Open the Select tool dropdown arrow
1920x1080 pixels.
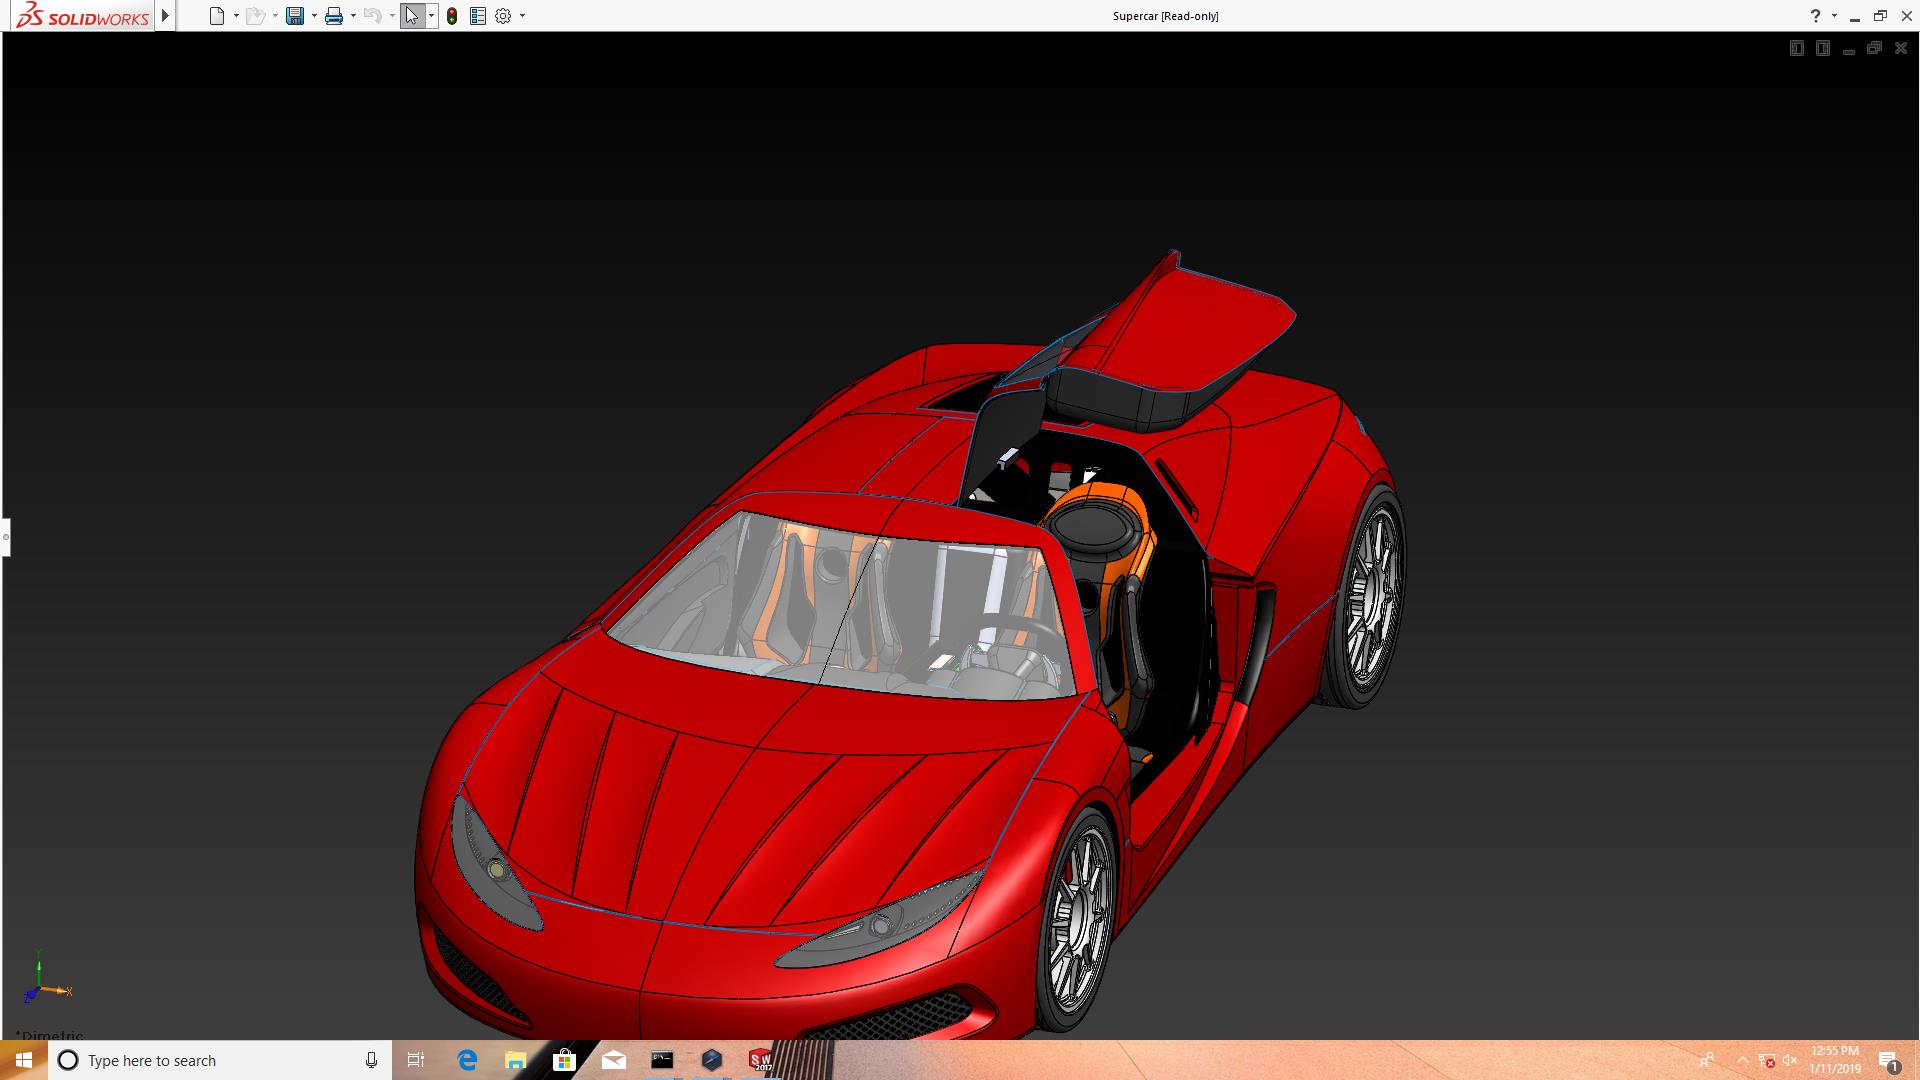point(431,16)
